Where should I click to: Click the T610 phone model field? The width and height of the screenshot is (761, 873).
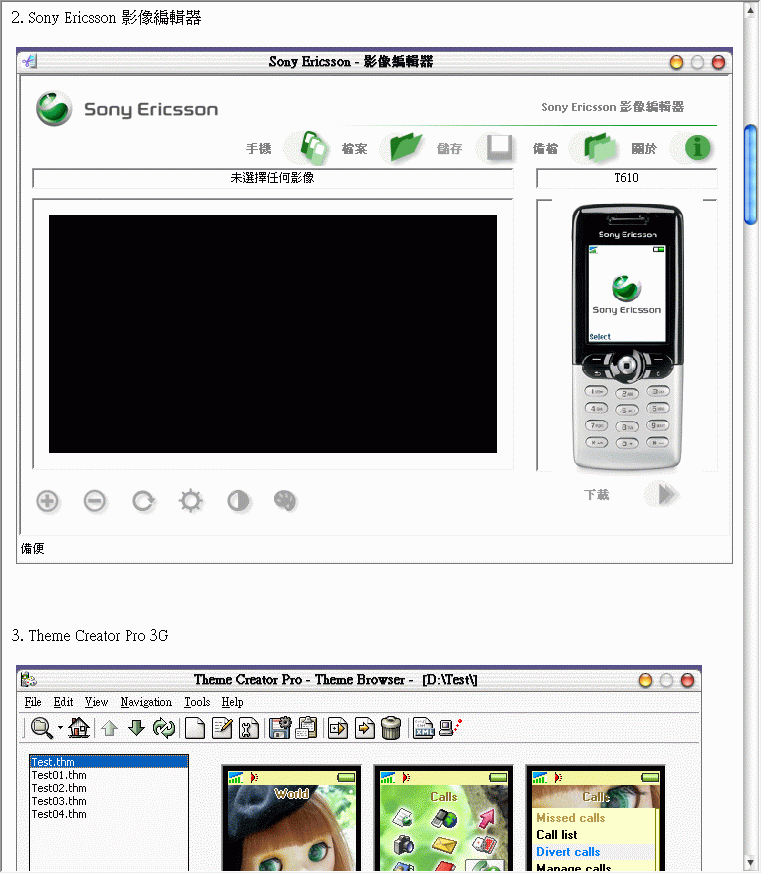[626, 178]
